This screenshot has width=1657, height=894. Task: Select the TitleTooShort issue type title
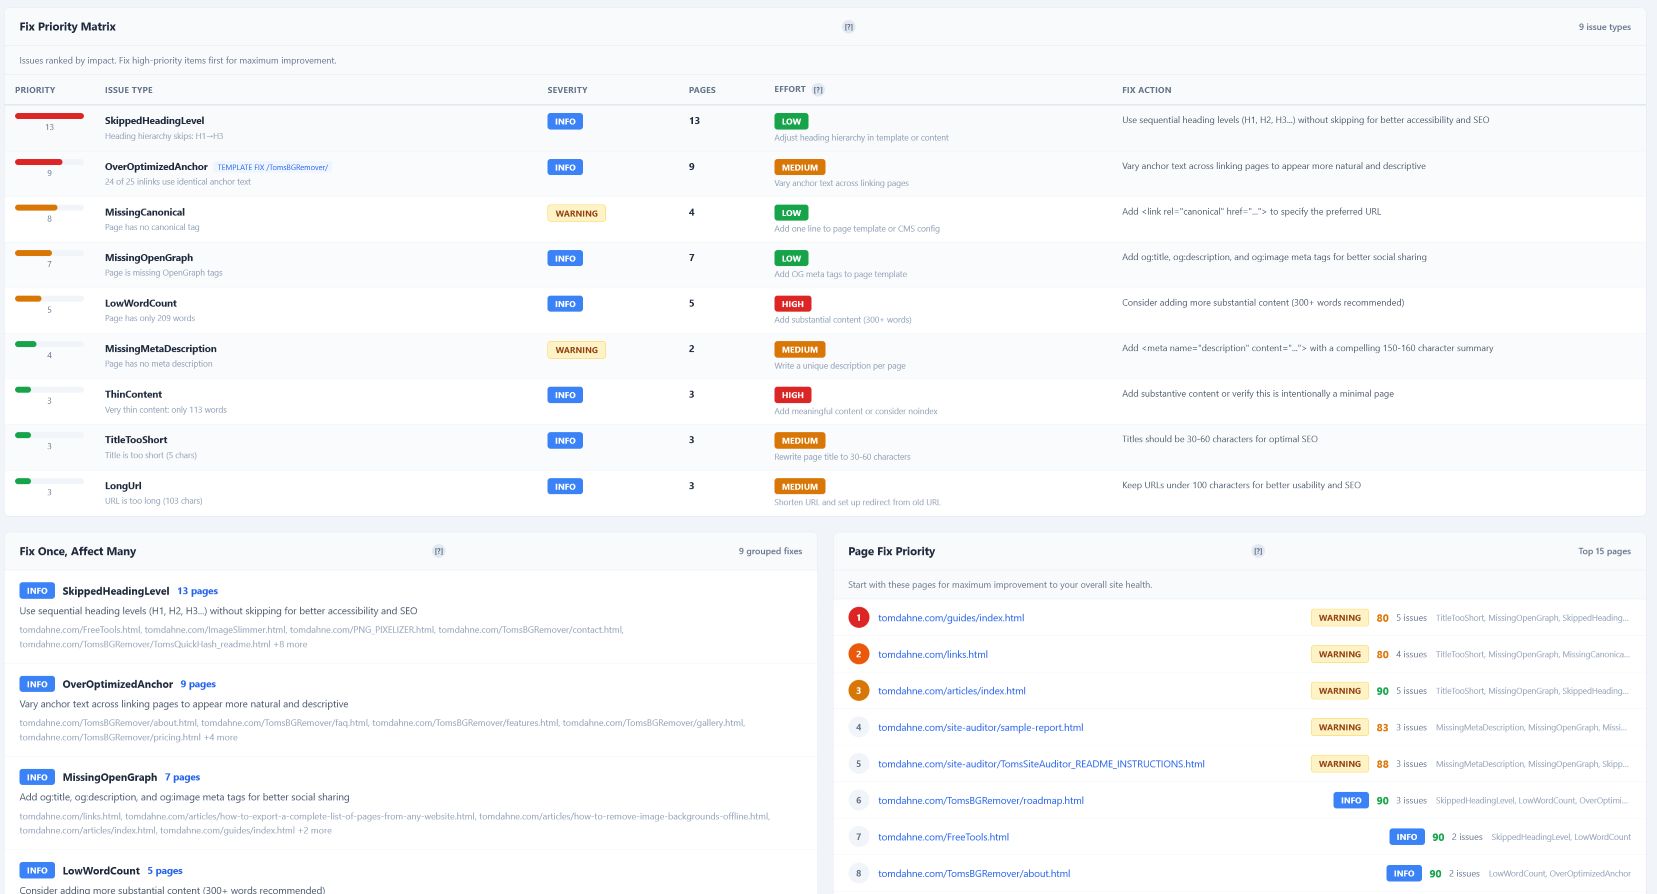136,440
